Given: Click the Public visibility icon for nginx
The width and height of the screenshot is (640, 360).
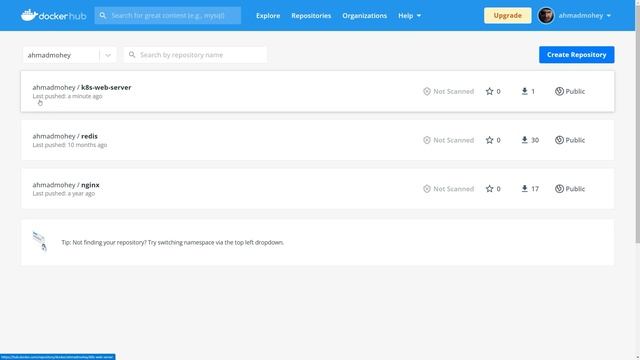Looking at the screenshot, I should tap(559, 189).
